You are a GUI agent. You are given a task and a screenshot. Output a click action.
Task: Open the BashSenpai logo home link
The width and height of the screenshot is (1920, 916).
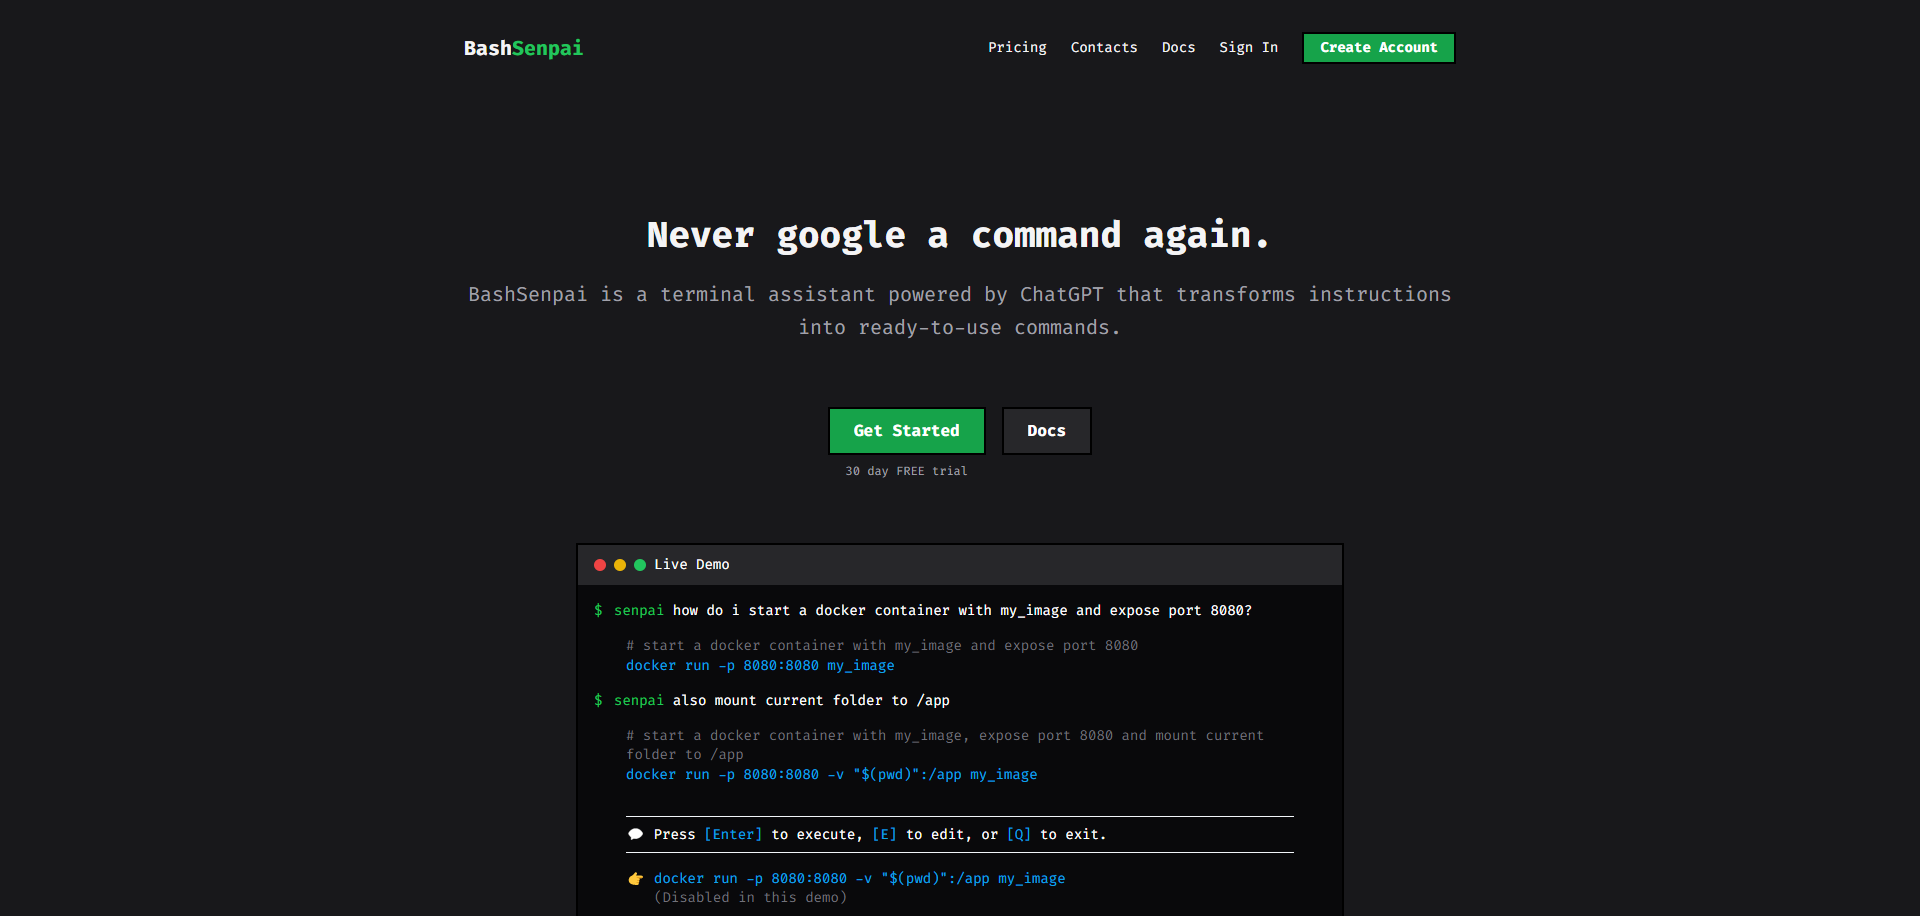point(523,48)
